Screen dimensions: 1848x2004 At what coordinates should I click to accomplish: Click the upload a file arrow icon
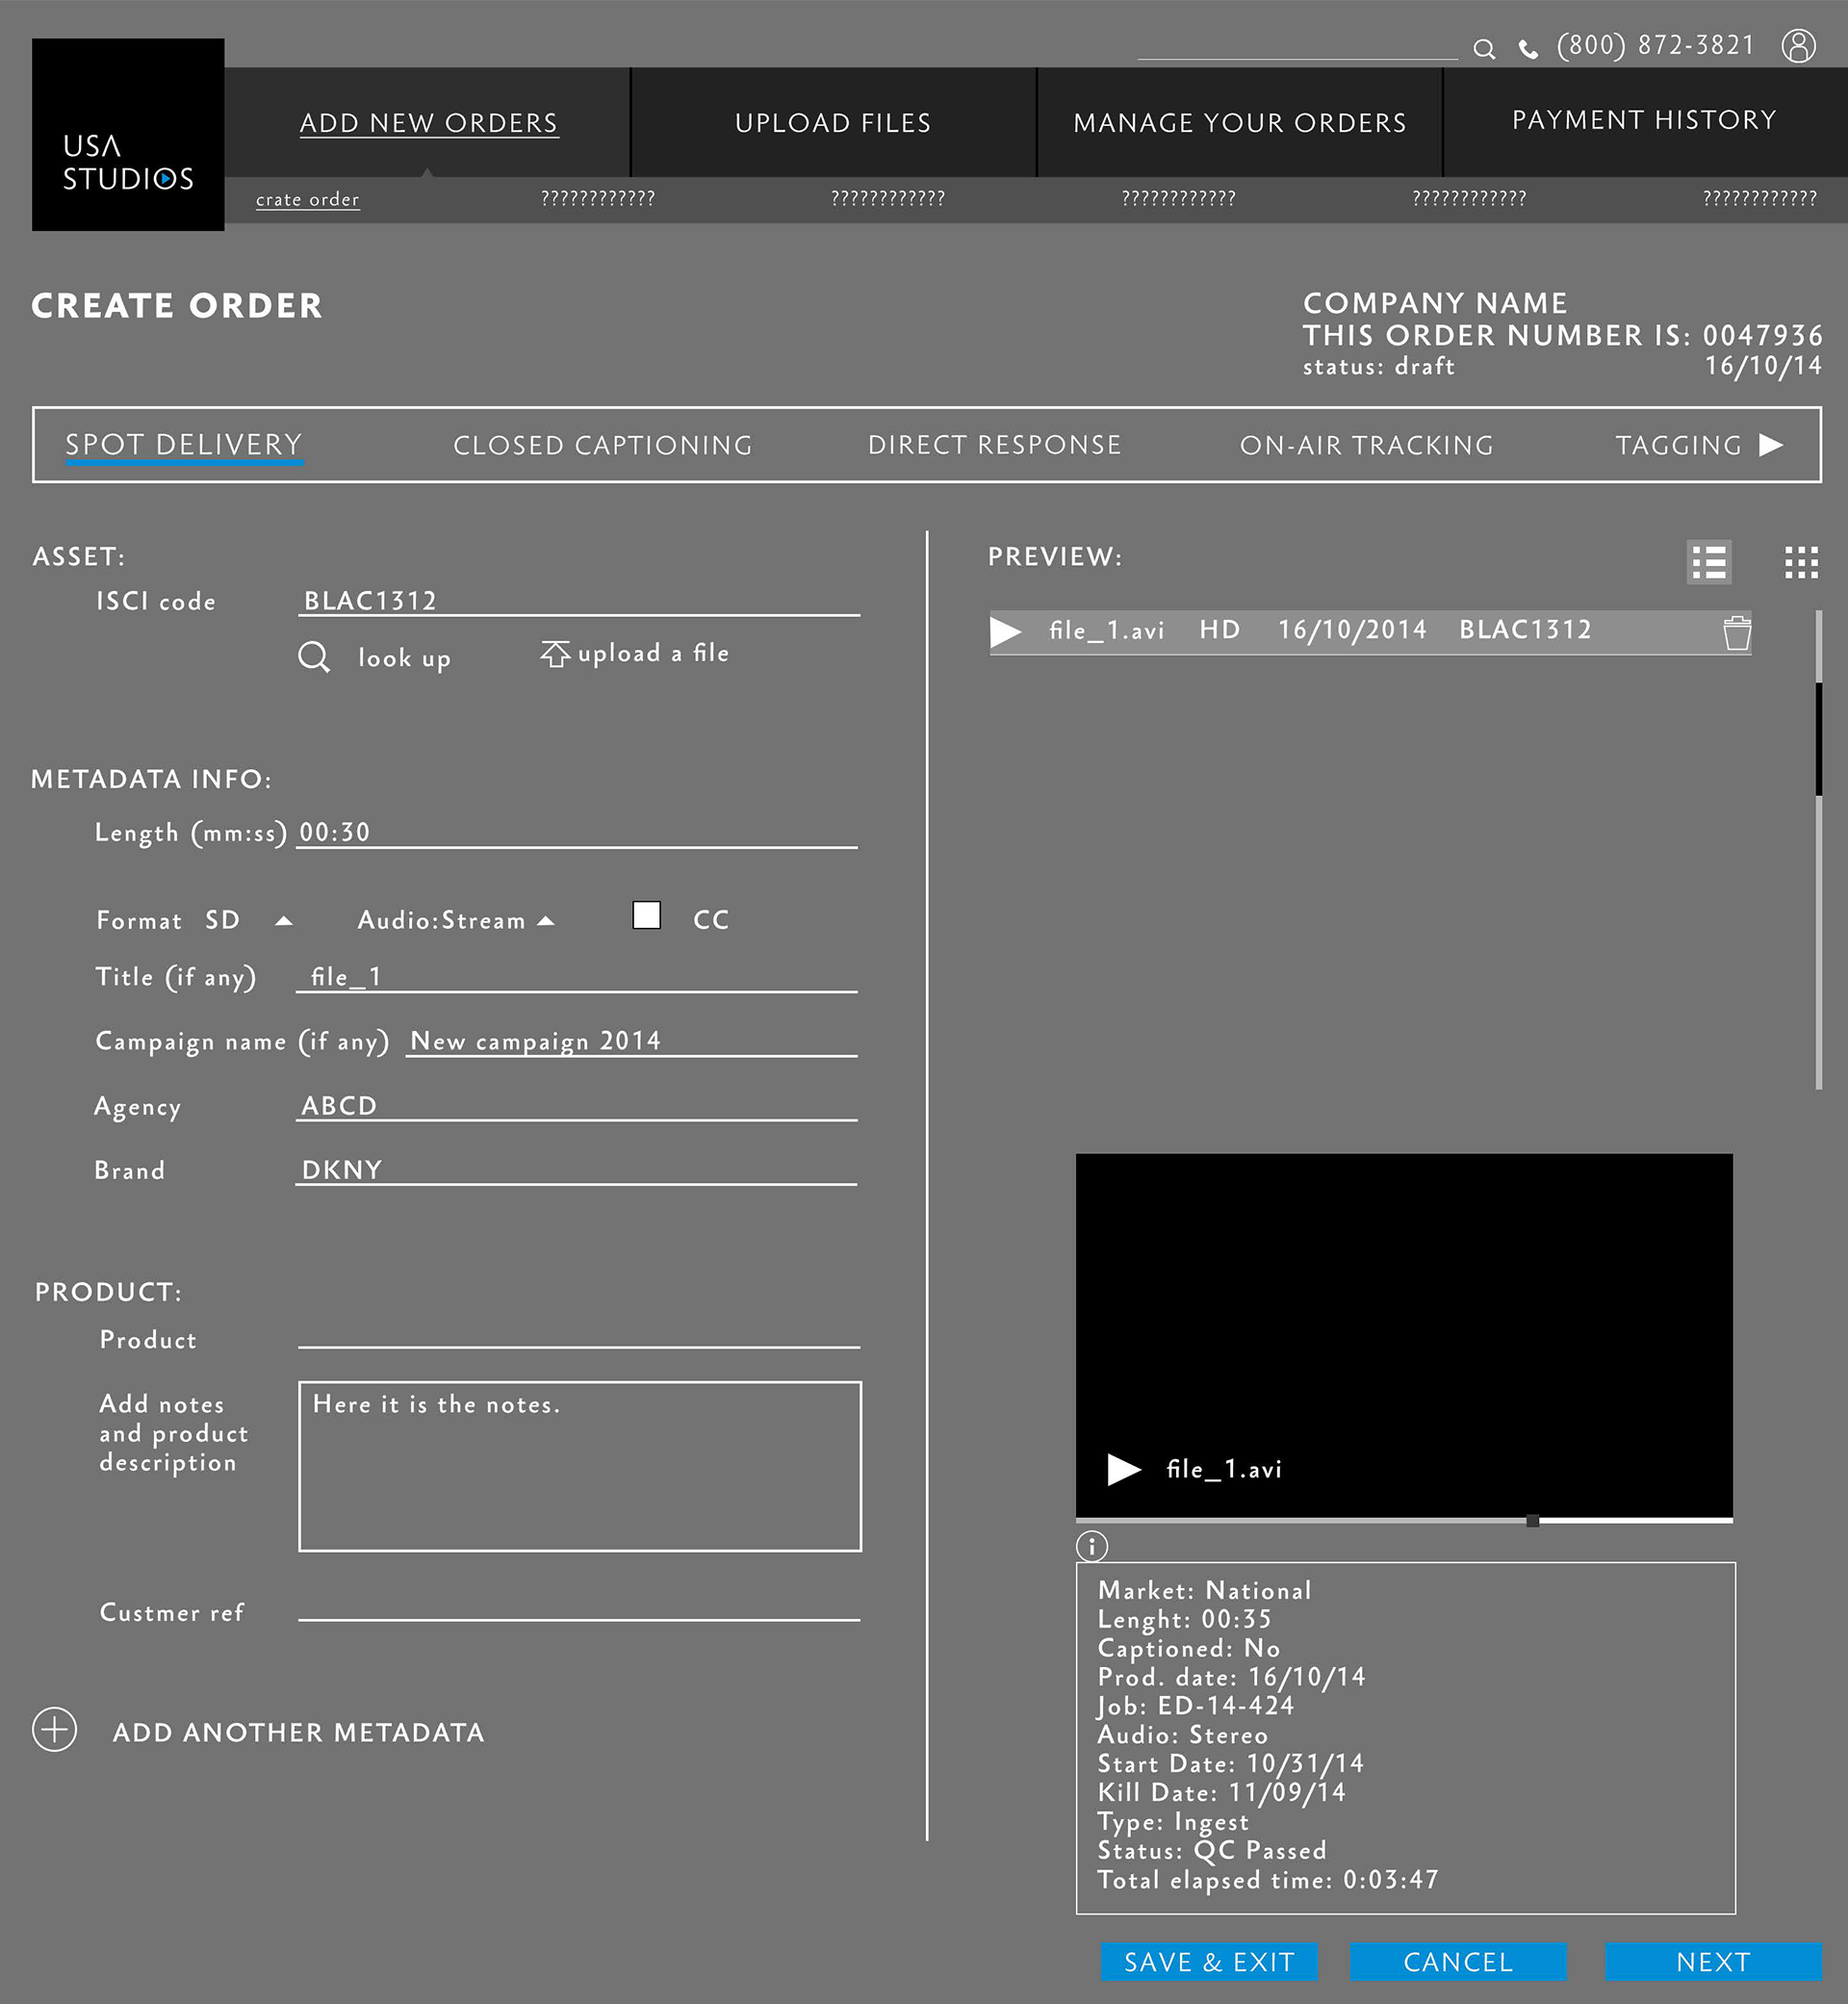tap(555, 654)
